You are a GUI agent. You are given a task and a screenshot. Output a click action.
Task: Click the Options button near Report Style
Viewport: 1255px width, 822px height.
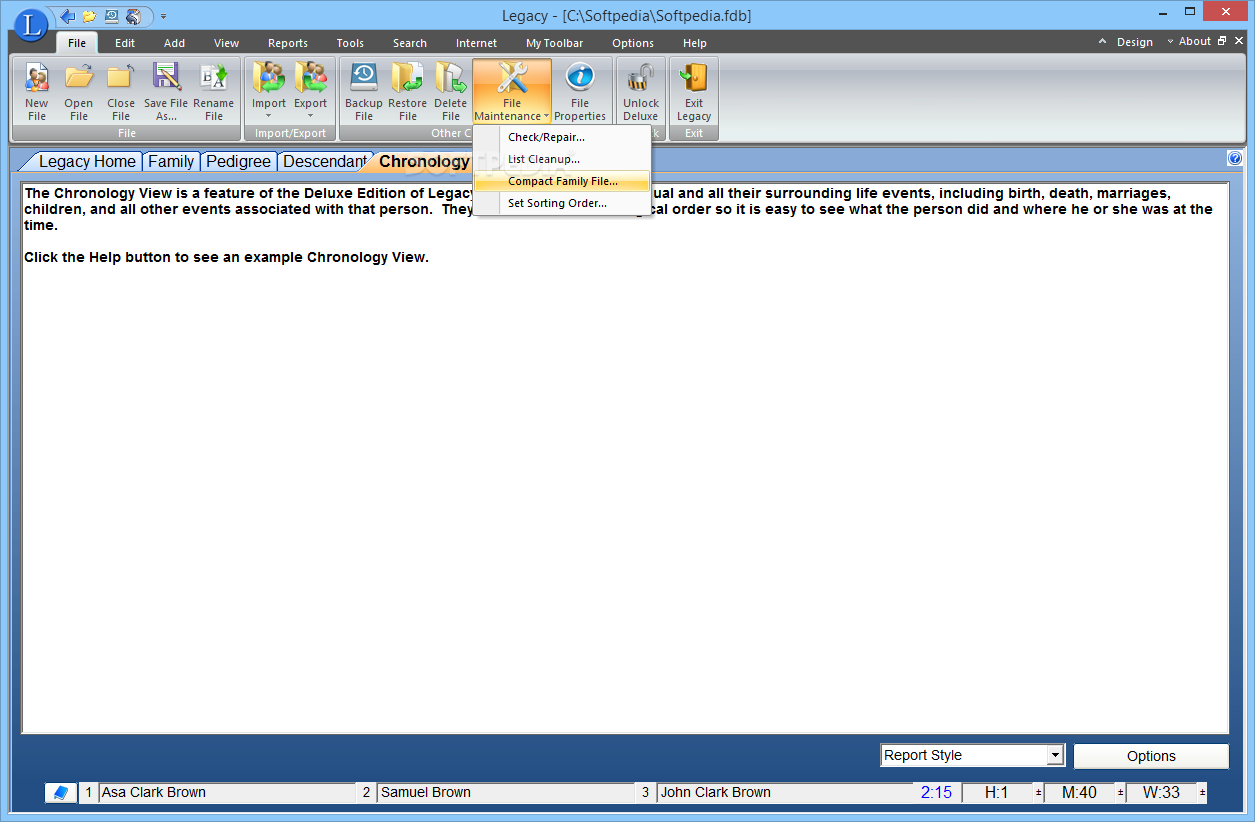pos(1151,756)
